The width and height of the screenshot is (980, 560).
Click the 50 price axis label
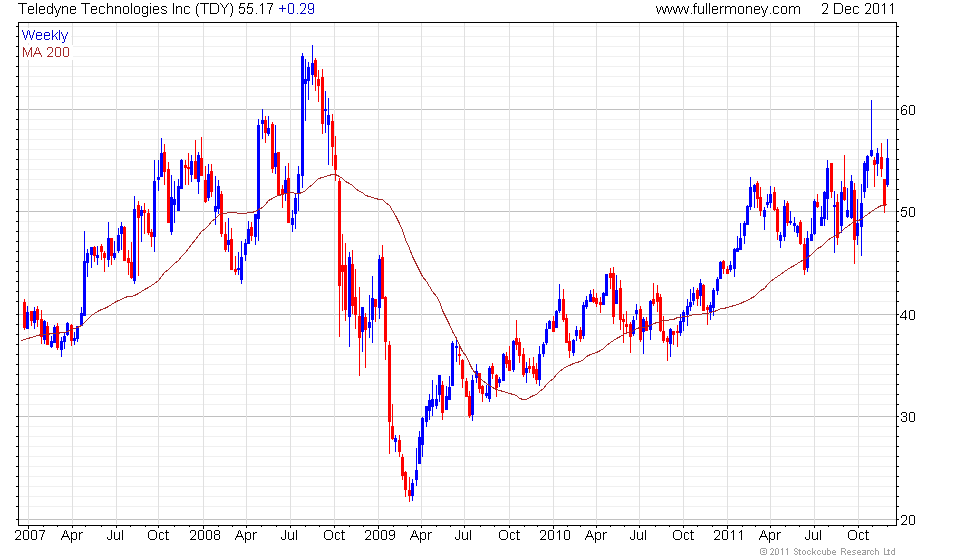908,212
